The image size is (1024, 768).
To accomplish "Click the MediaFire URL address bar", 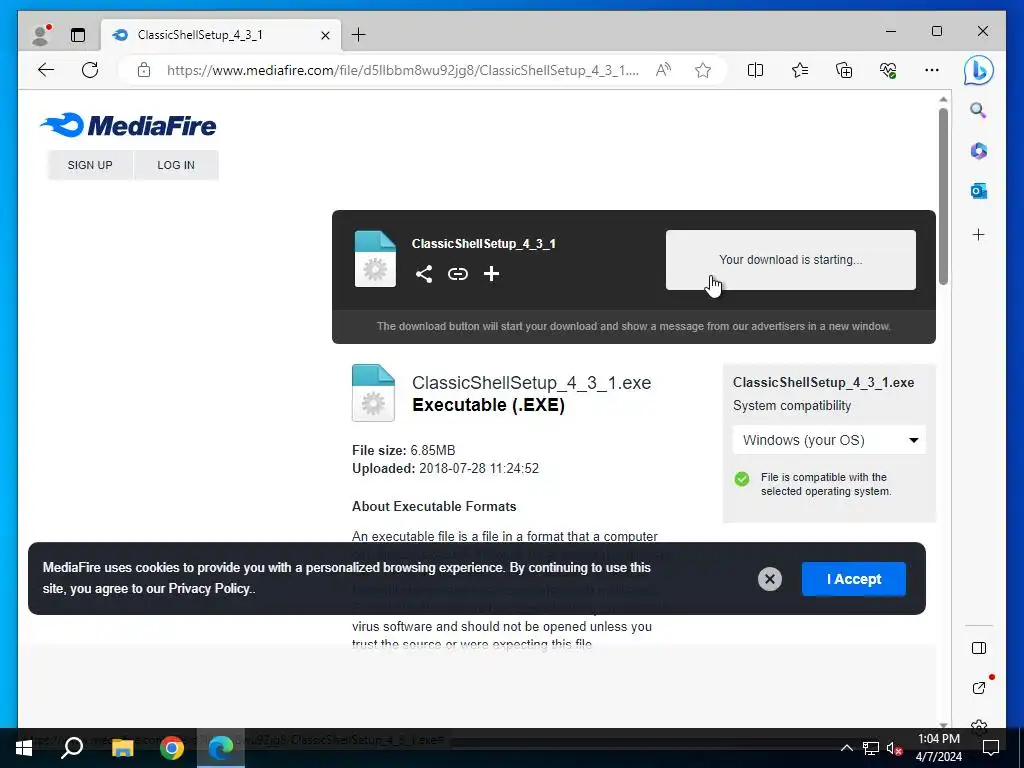I will click(402, 70).
